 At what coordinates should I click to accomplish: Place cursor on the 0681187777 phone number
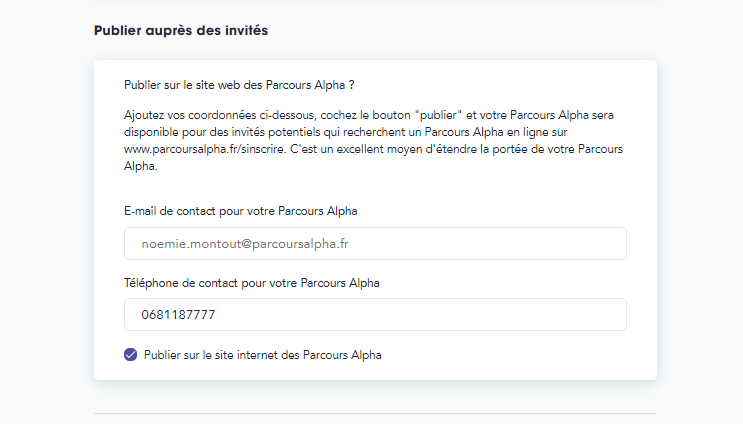tap(178, 315)
